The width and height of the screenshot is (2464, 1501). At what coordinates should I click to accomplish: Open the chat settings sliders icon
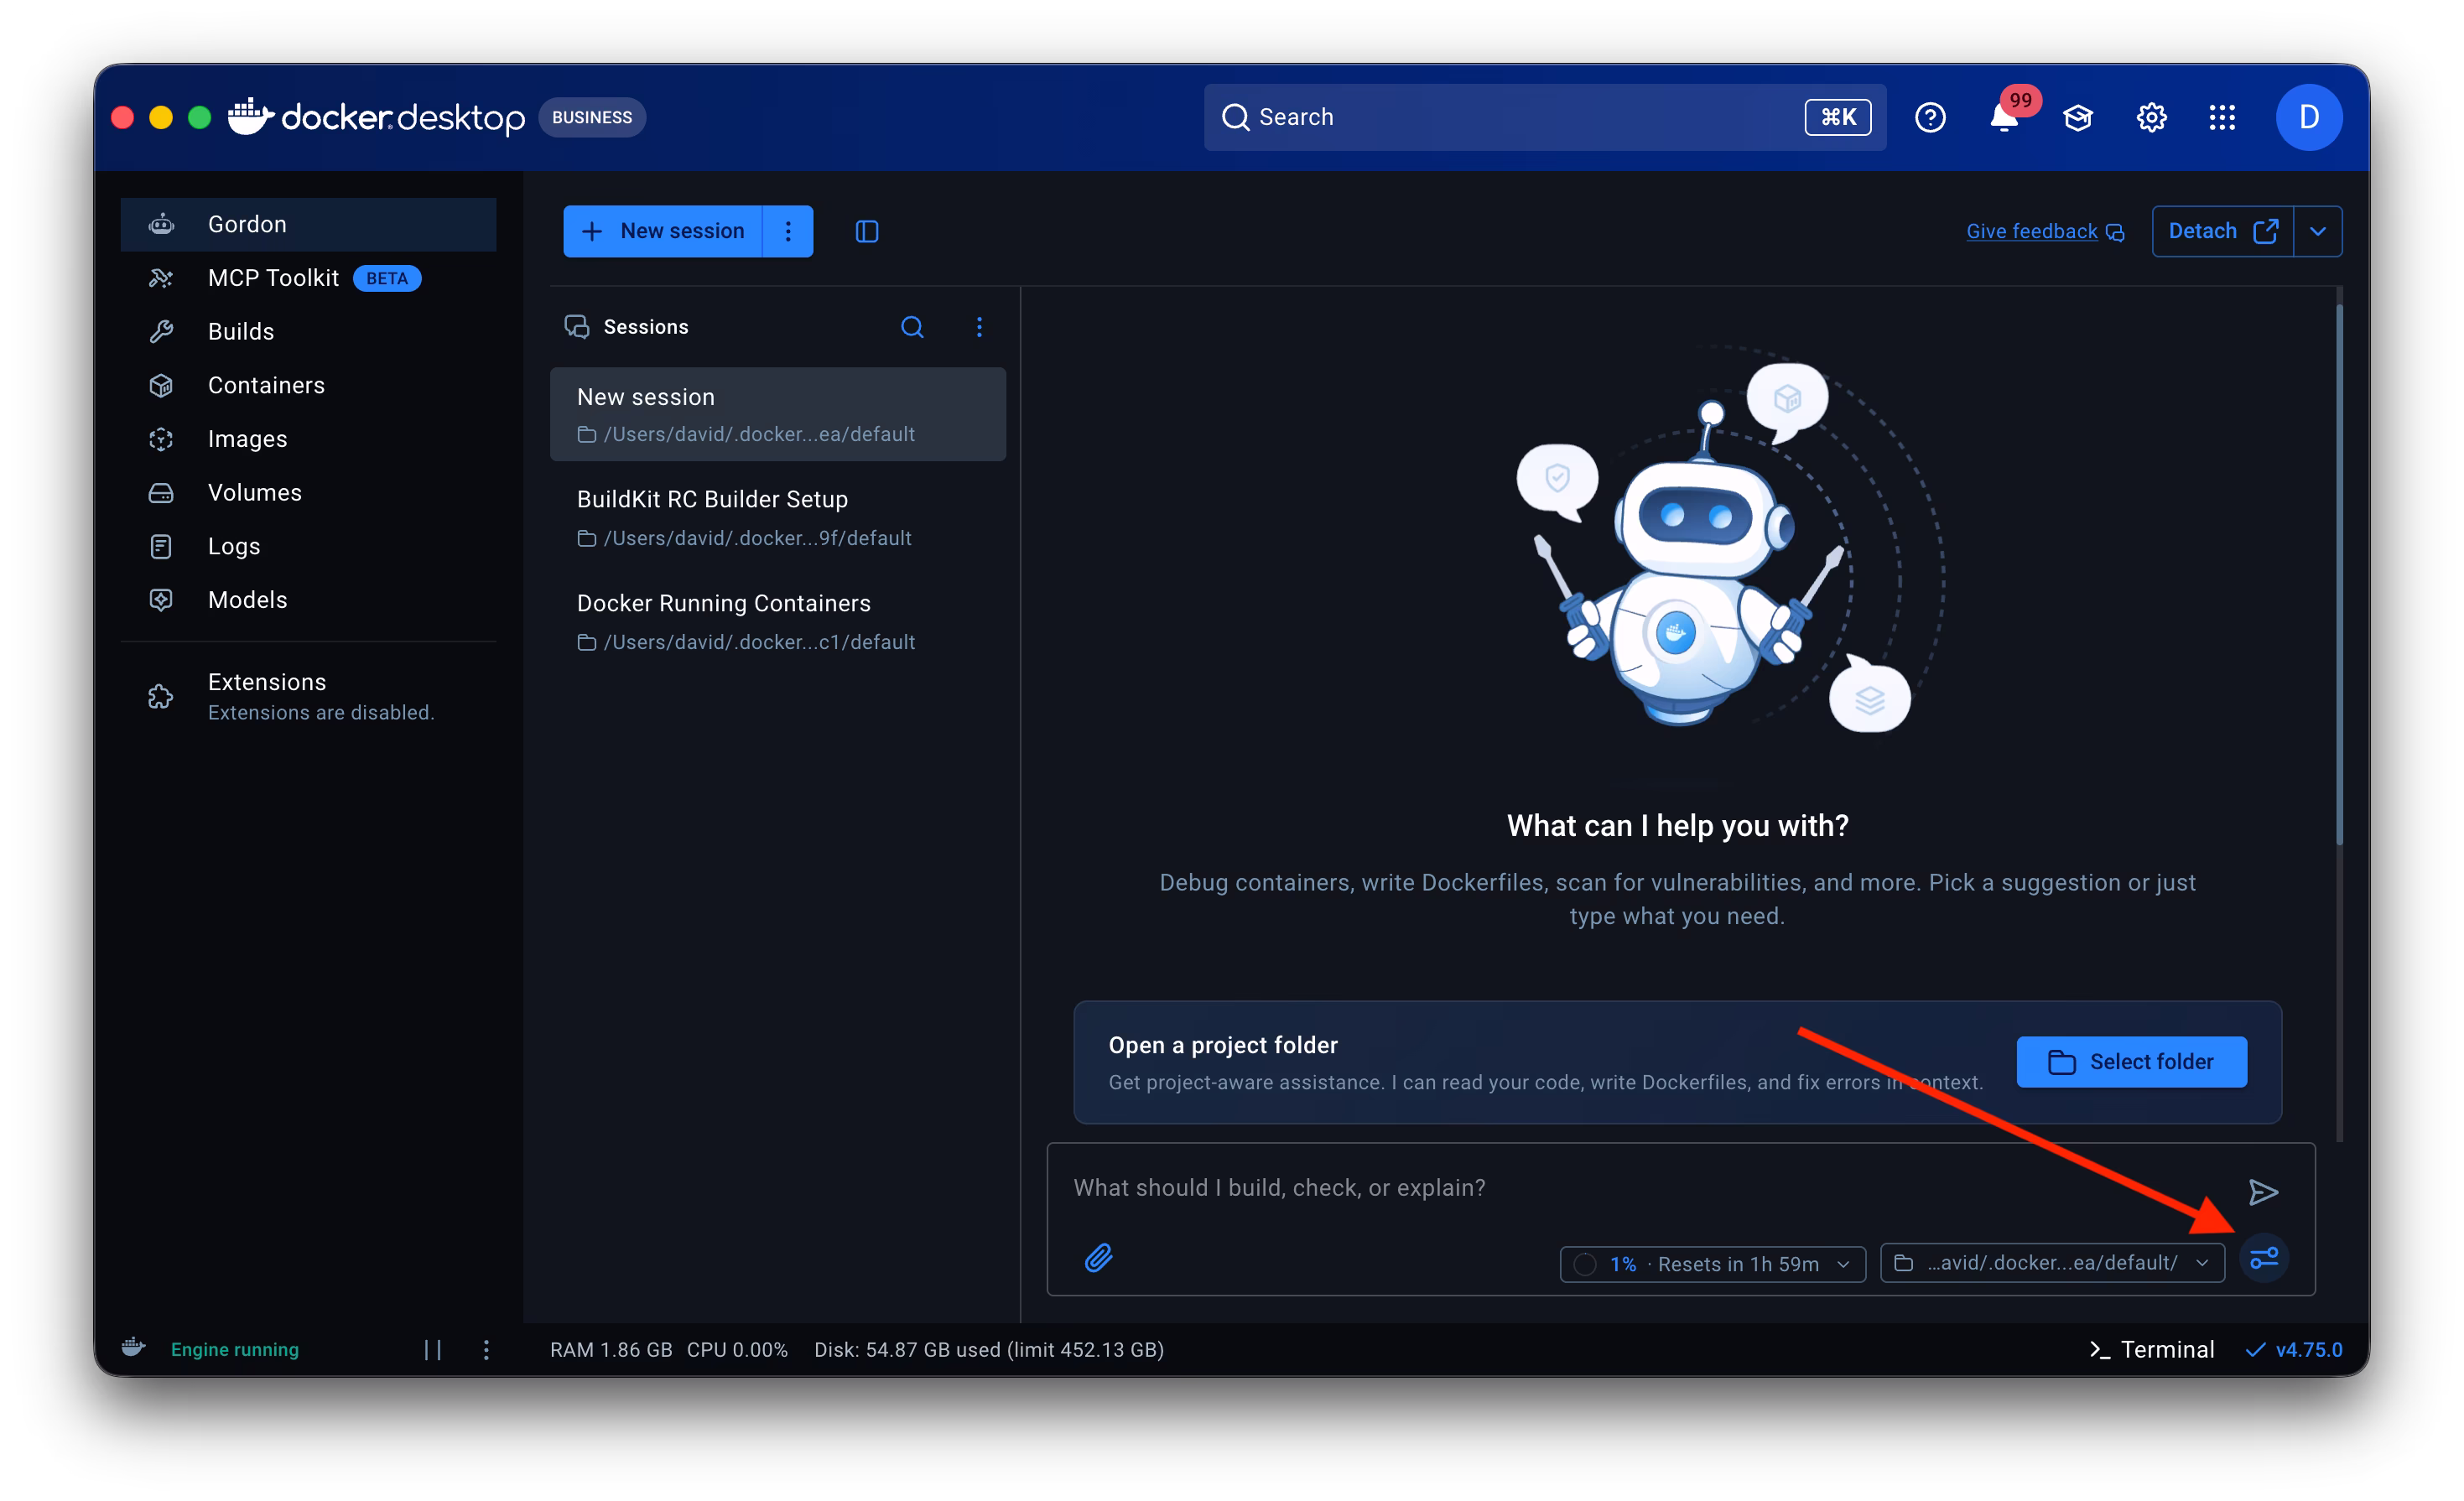[x=2264, y=1258]
